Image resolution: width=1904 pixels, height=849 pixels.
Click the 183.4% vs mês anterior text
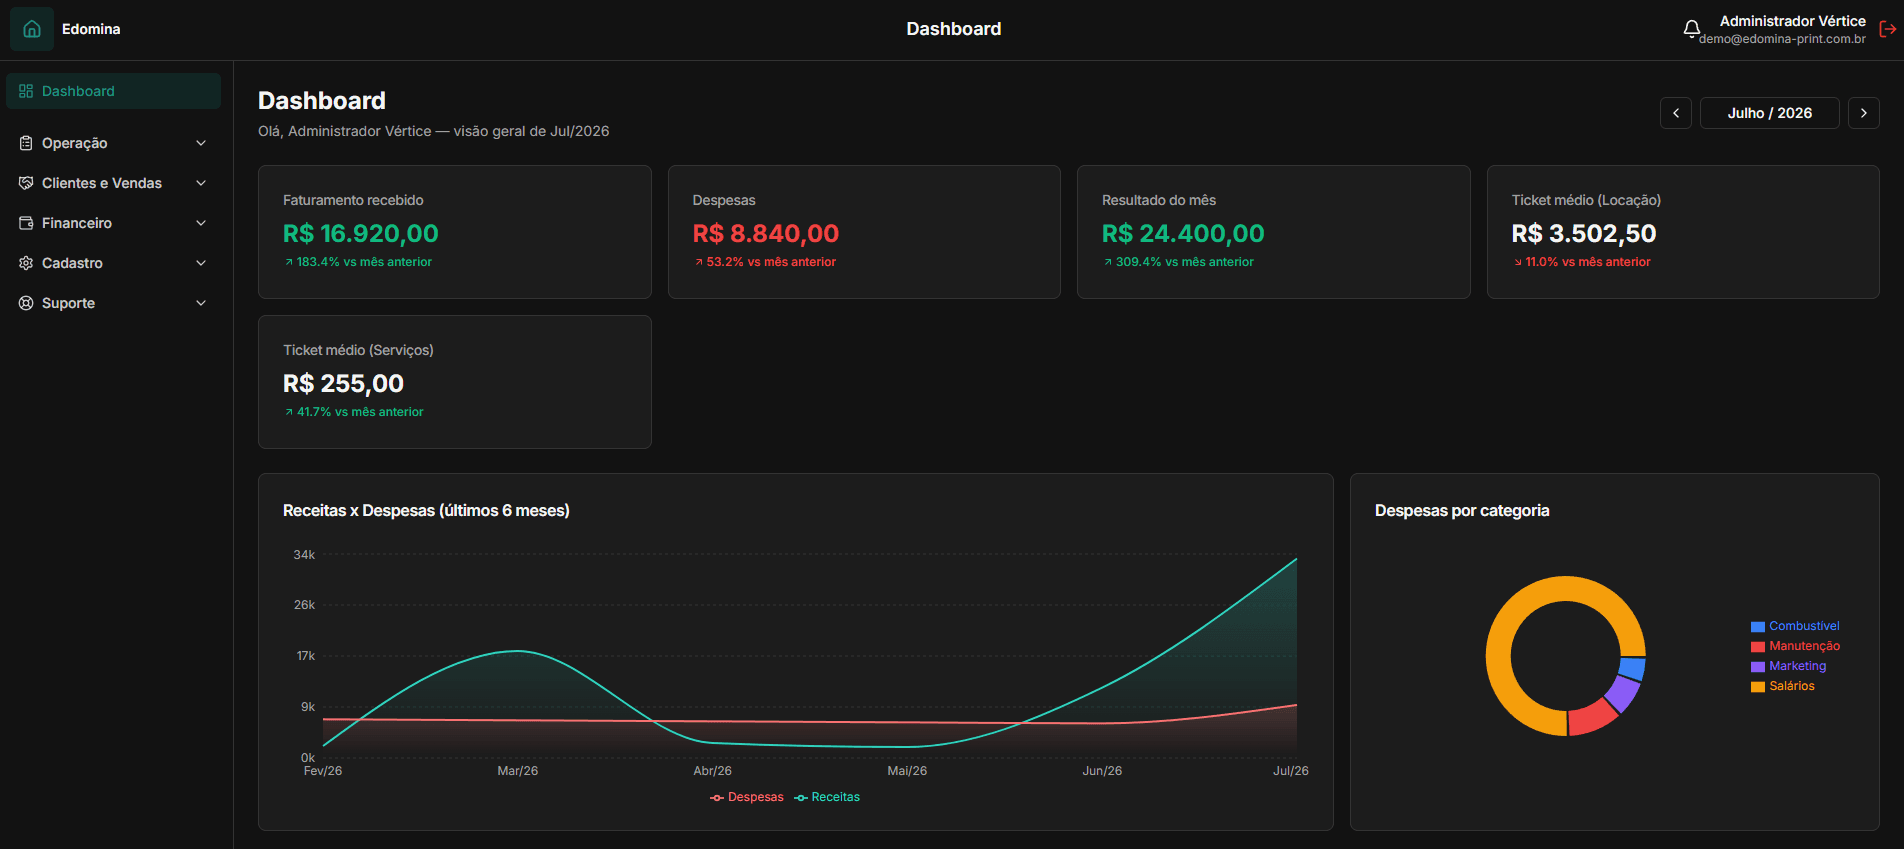tap(364, 262)
